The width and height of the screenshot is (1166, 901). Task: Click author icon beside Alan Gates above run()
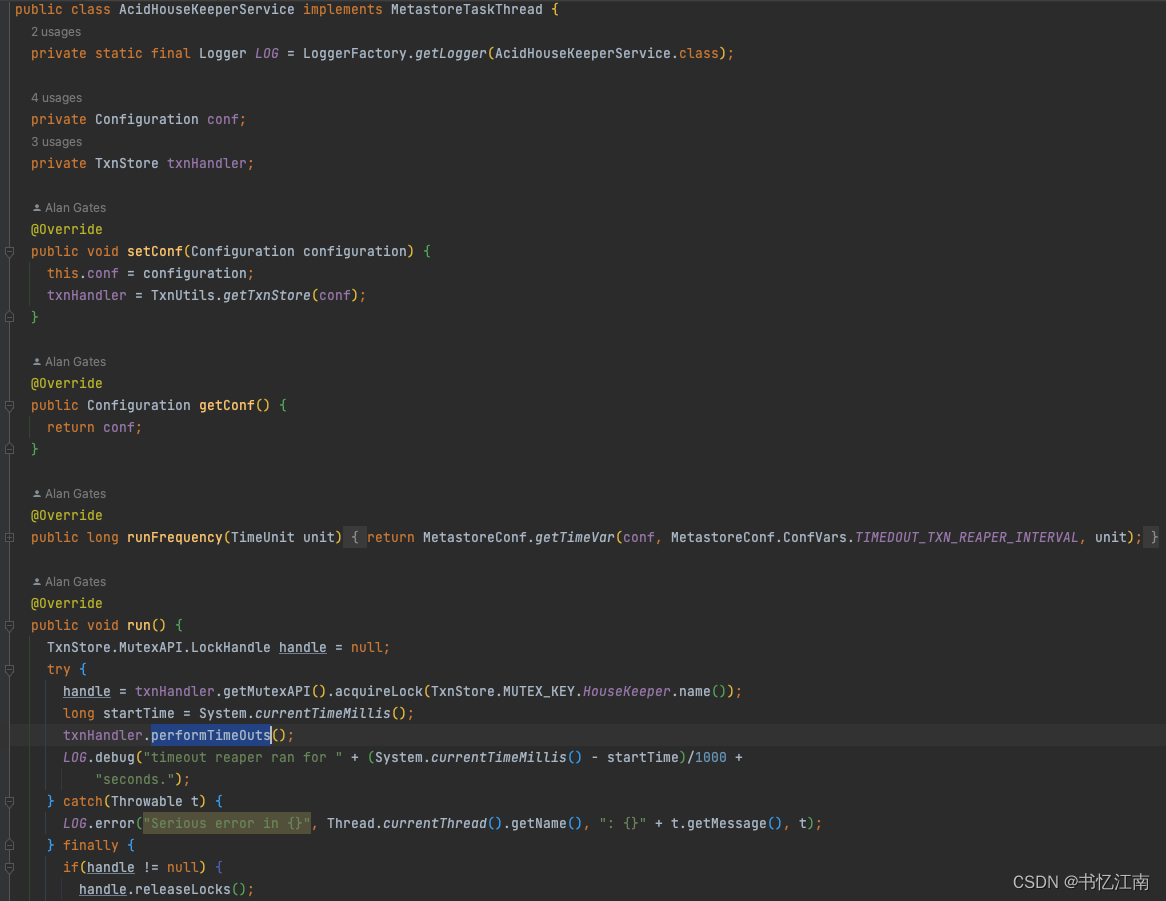[36, 582]
